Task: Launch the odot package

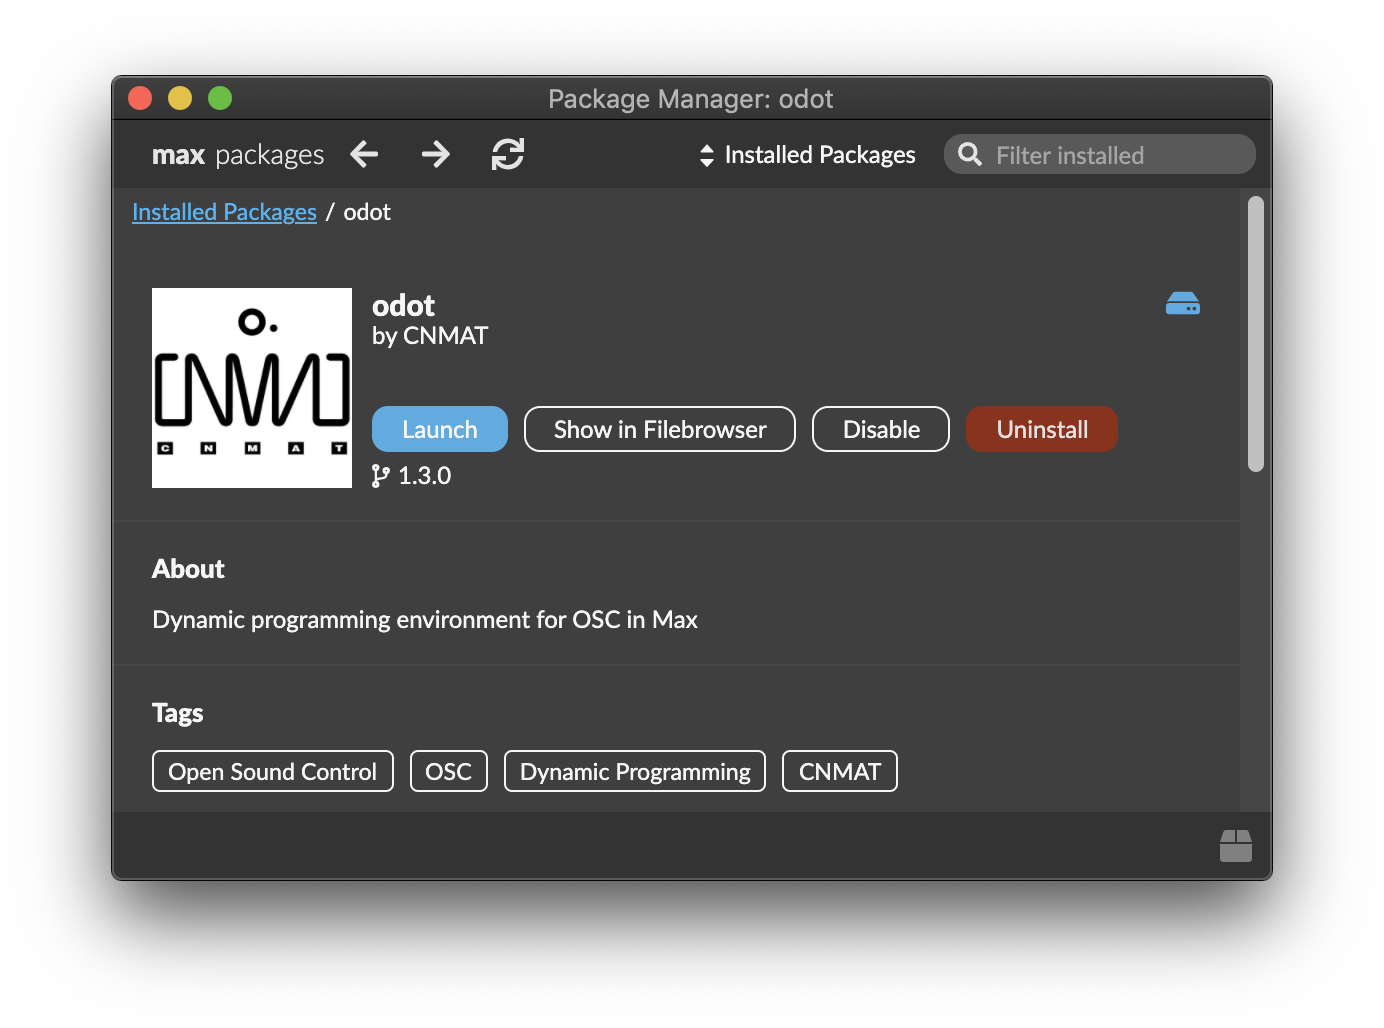Action: (440, 429)
